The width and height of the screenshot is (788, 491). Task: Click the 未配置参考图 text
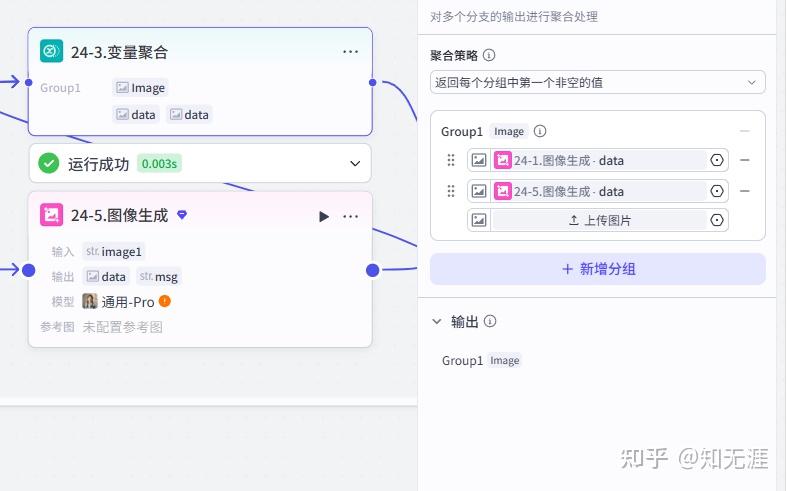point(123,327)
